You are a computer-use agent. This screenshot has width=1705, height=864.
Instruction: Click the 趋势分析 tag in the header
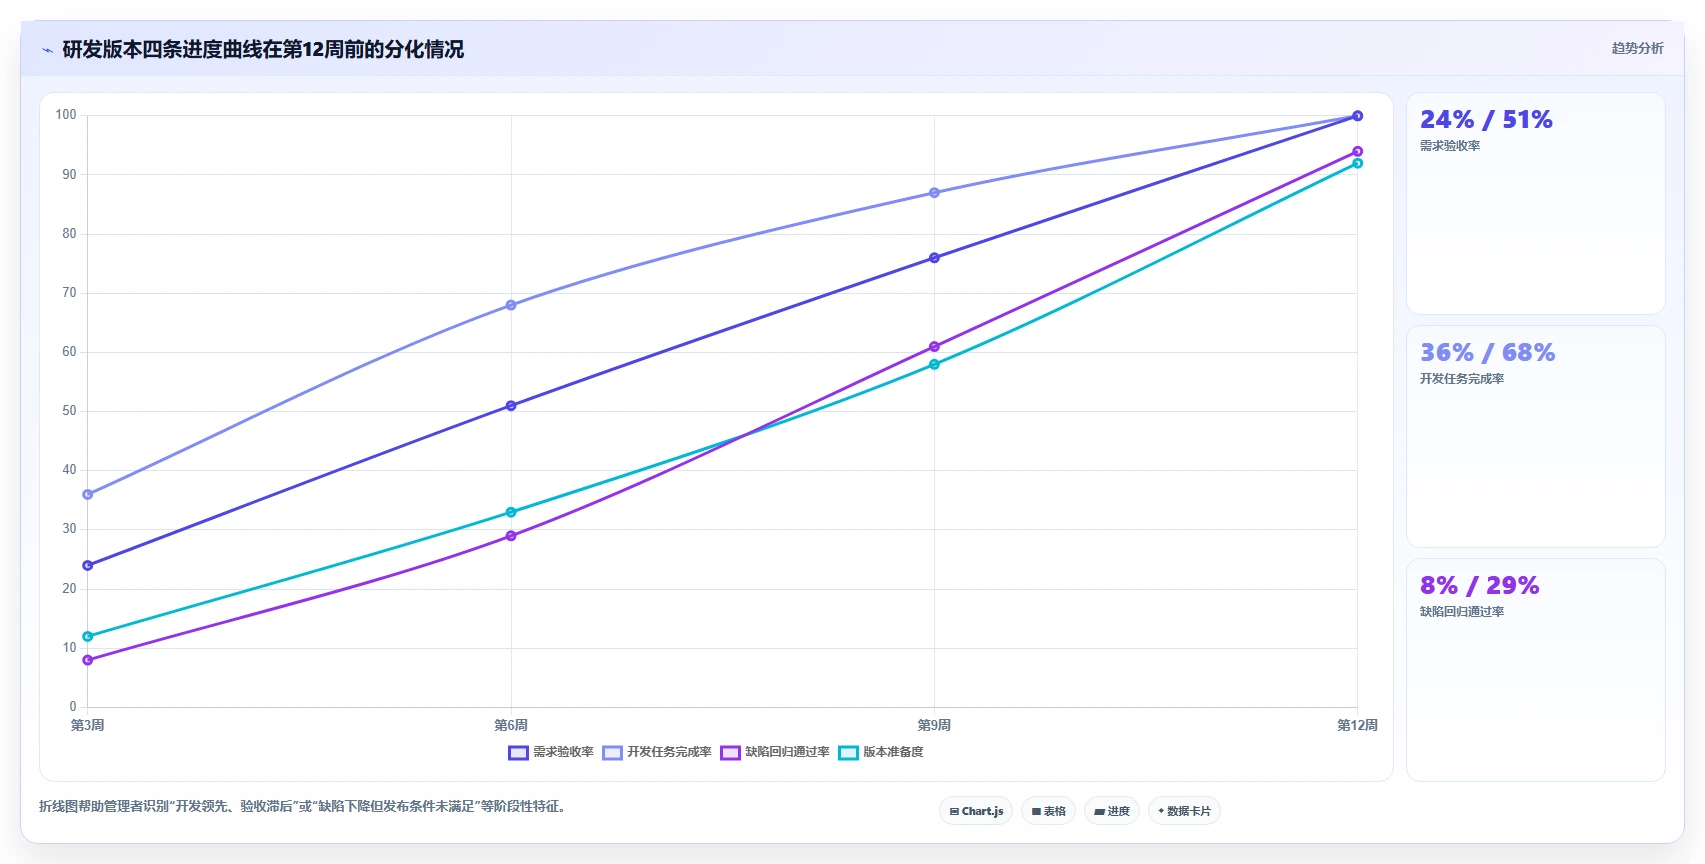coord(1637,48)
